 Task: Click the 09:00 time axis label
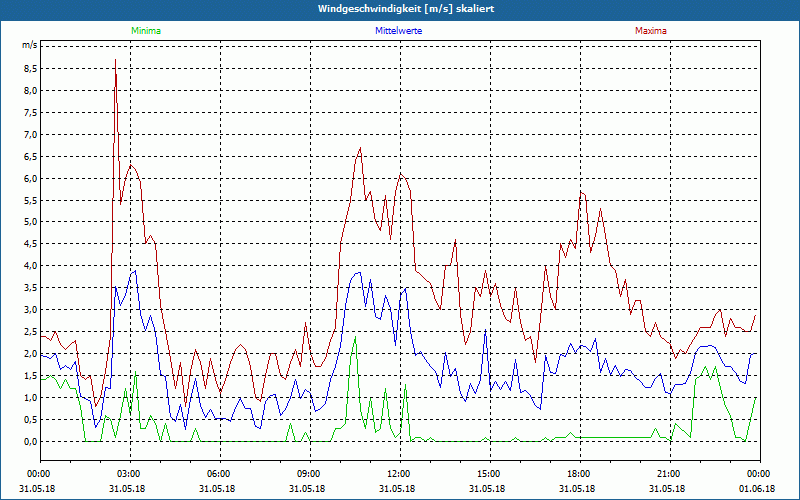[311, 474]
